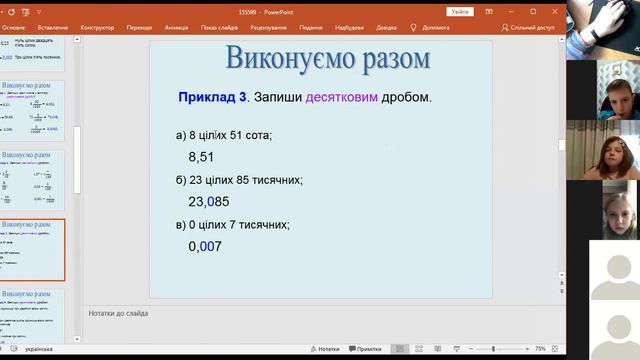Click Fit Slide to Window icon

(555, 349)
